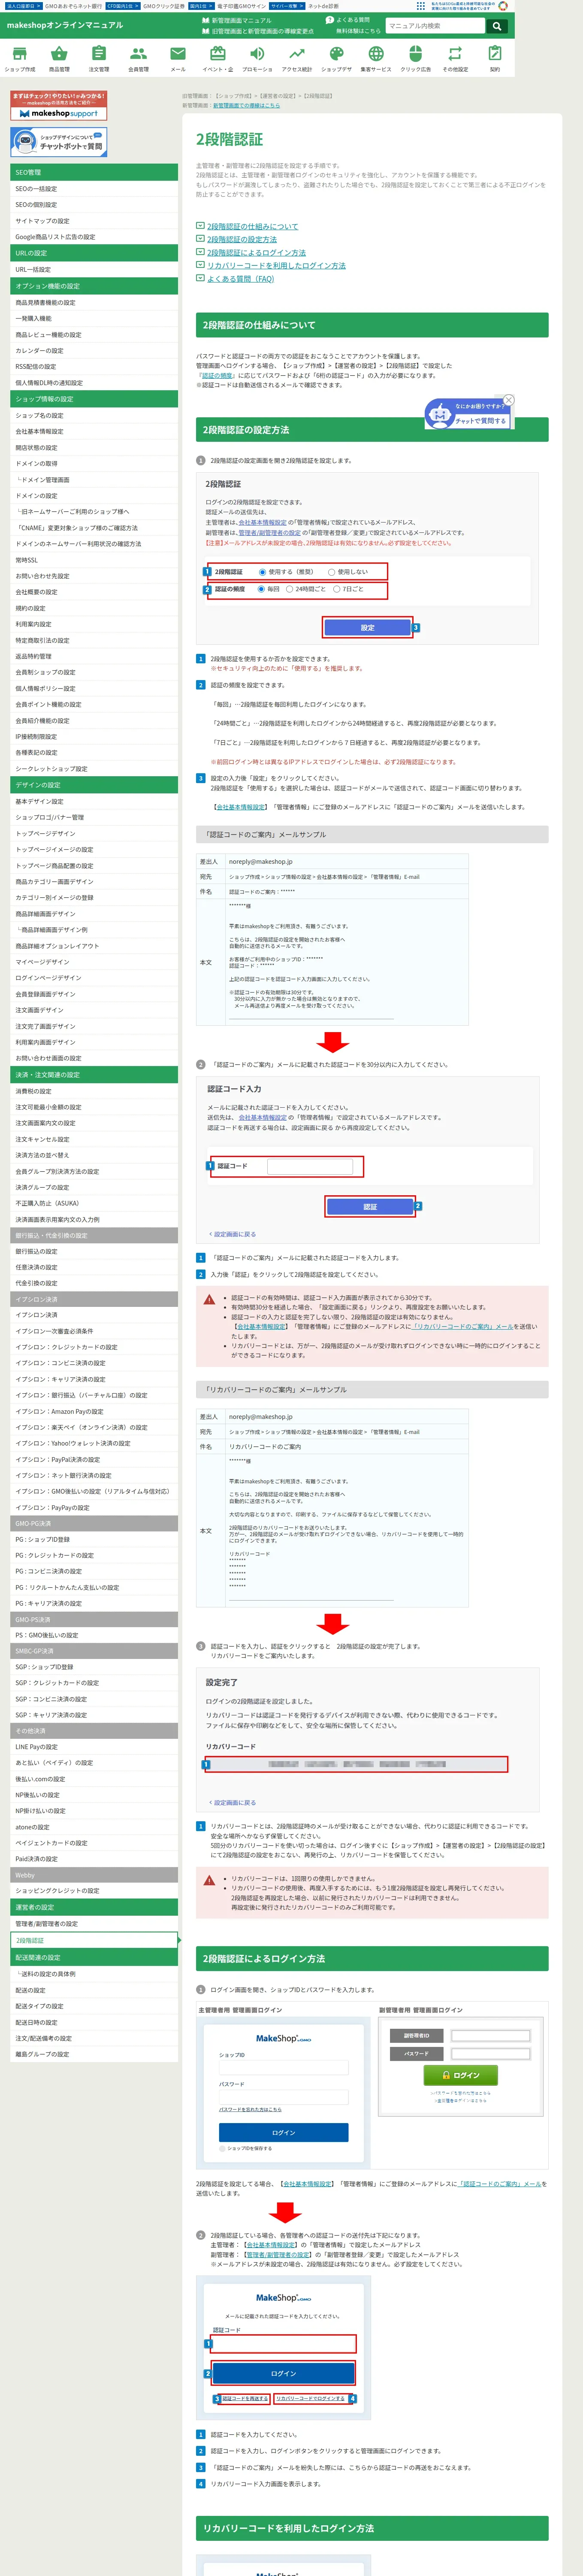Open 管理者/副管理者の設定 sidebar item

[94, 1924]
